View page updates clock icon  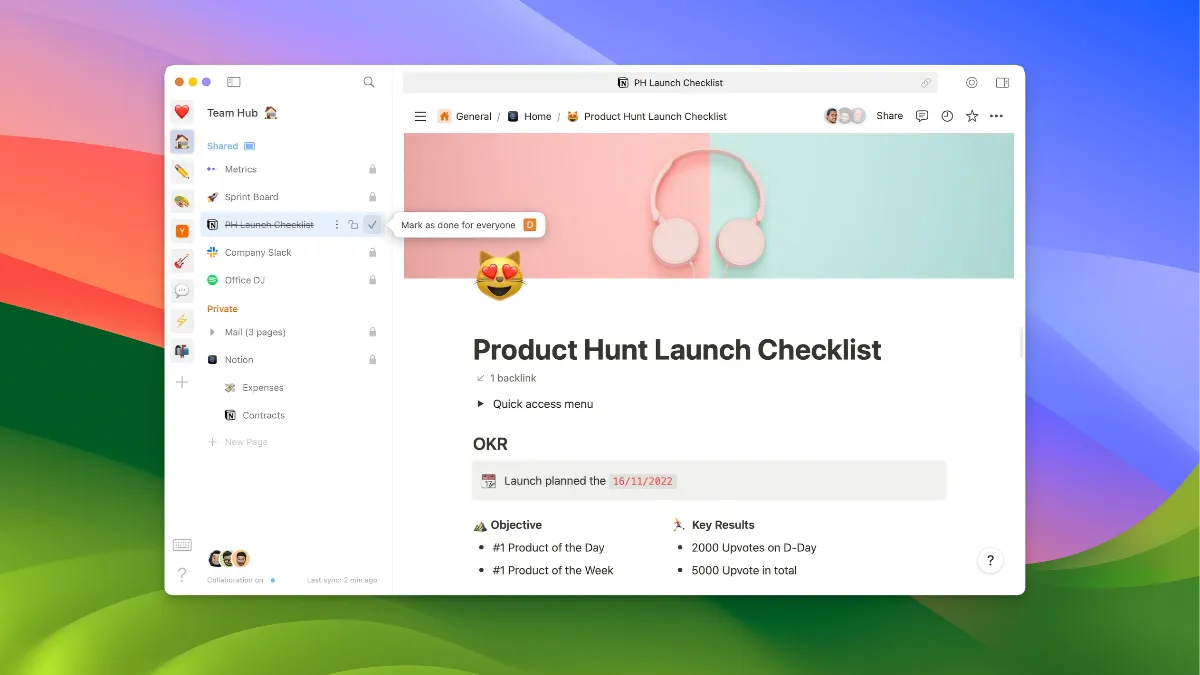947,116
